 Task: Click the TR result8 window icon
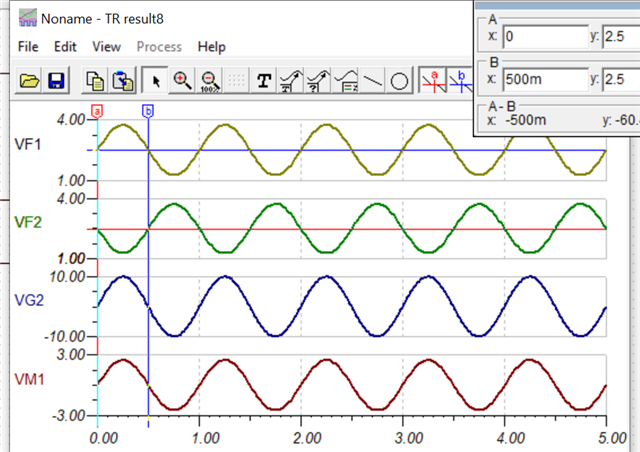tap(28, 19)
